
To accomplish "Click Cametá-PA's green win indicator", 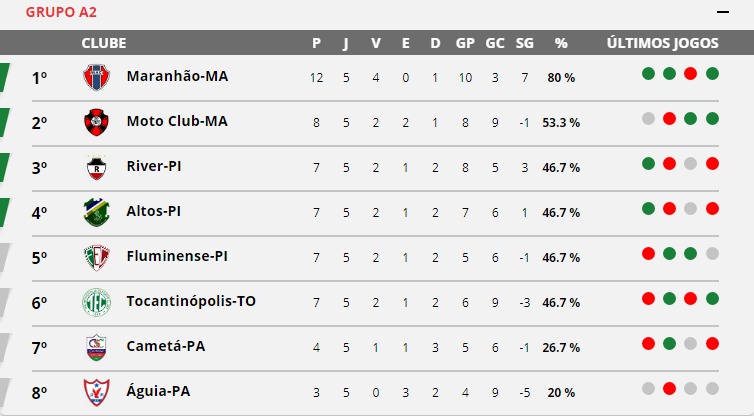I will 669,343.
